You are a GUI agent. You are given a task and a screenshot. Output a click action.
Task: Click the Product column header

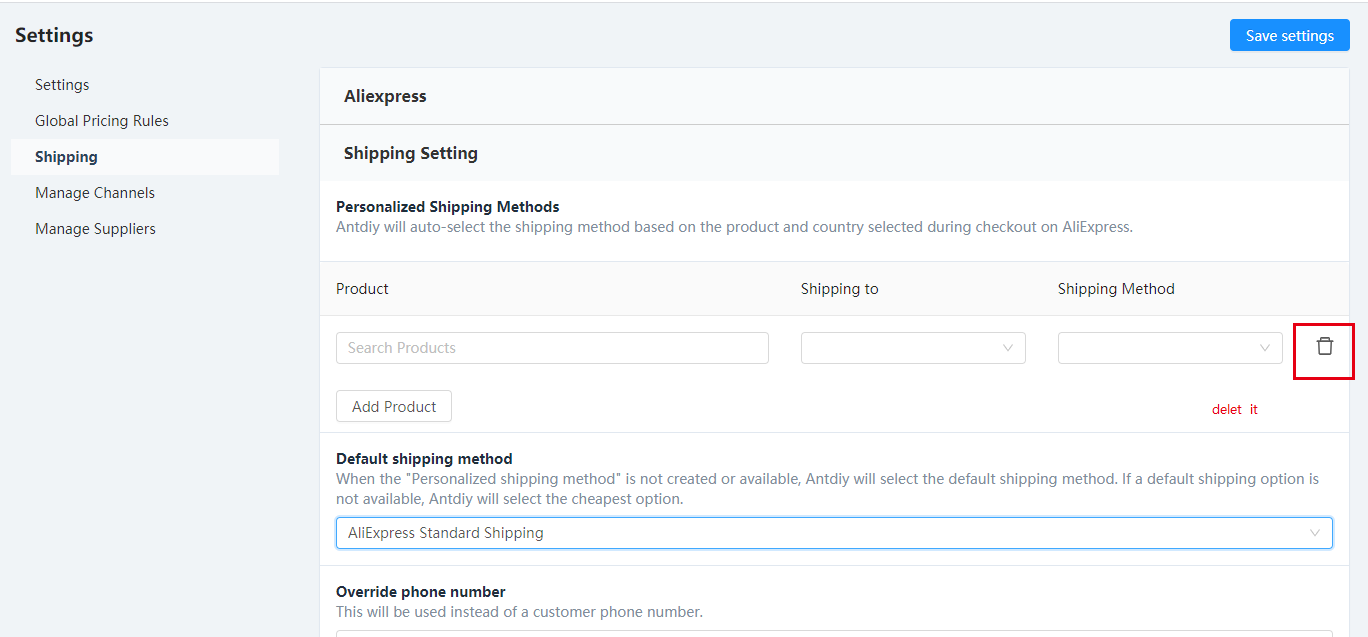tap(362, 289)
